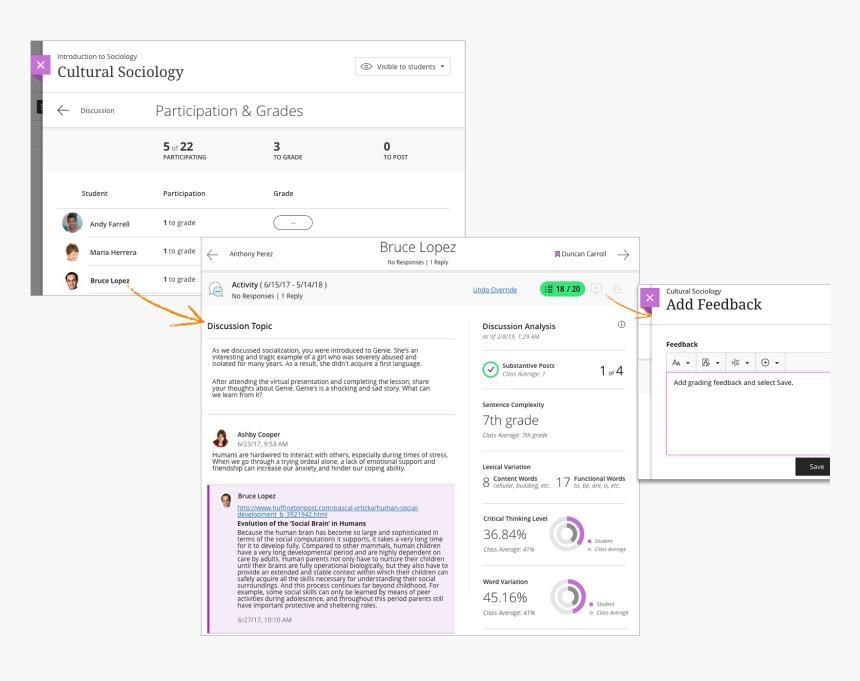Select Bruce Lopez's name in student list
This screenshot has height=681, width=860.
tap(110, 280)
